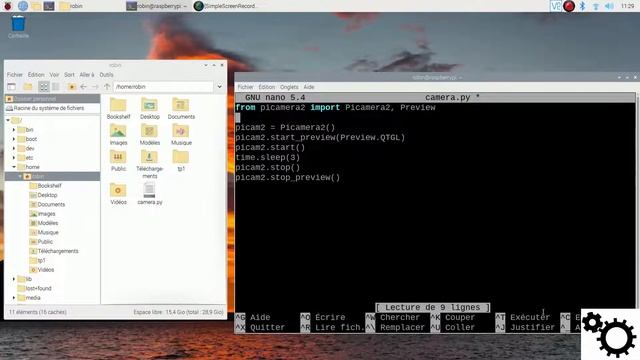
Task: Select camera.py file icon
Action: [x=150, y=194]
